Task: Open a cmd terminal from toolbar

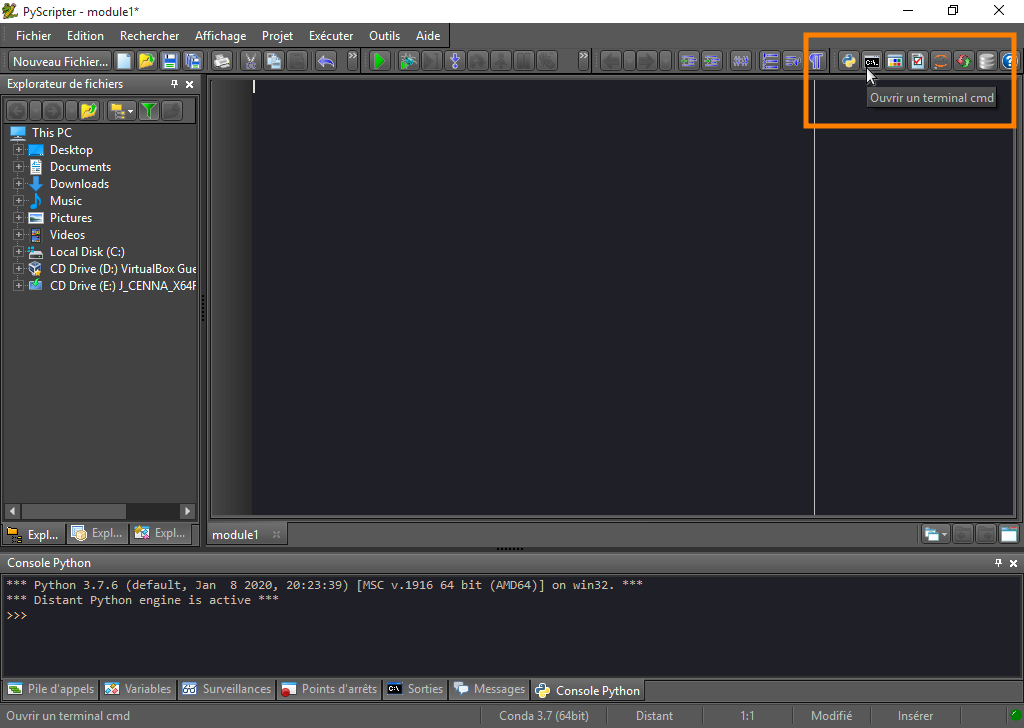Action: (x=872, y=61)
